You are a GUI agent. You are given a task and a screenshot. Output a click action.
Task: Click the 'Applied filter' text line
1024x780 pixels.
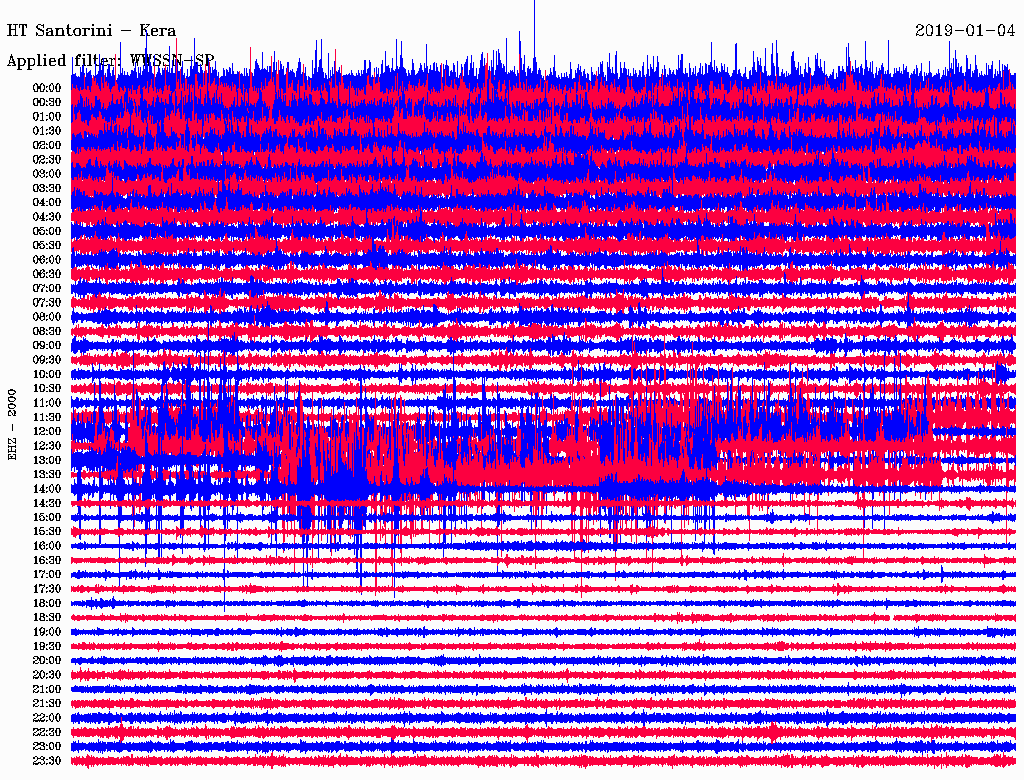[110, 60]
